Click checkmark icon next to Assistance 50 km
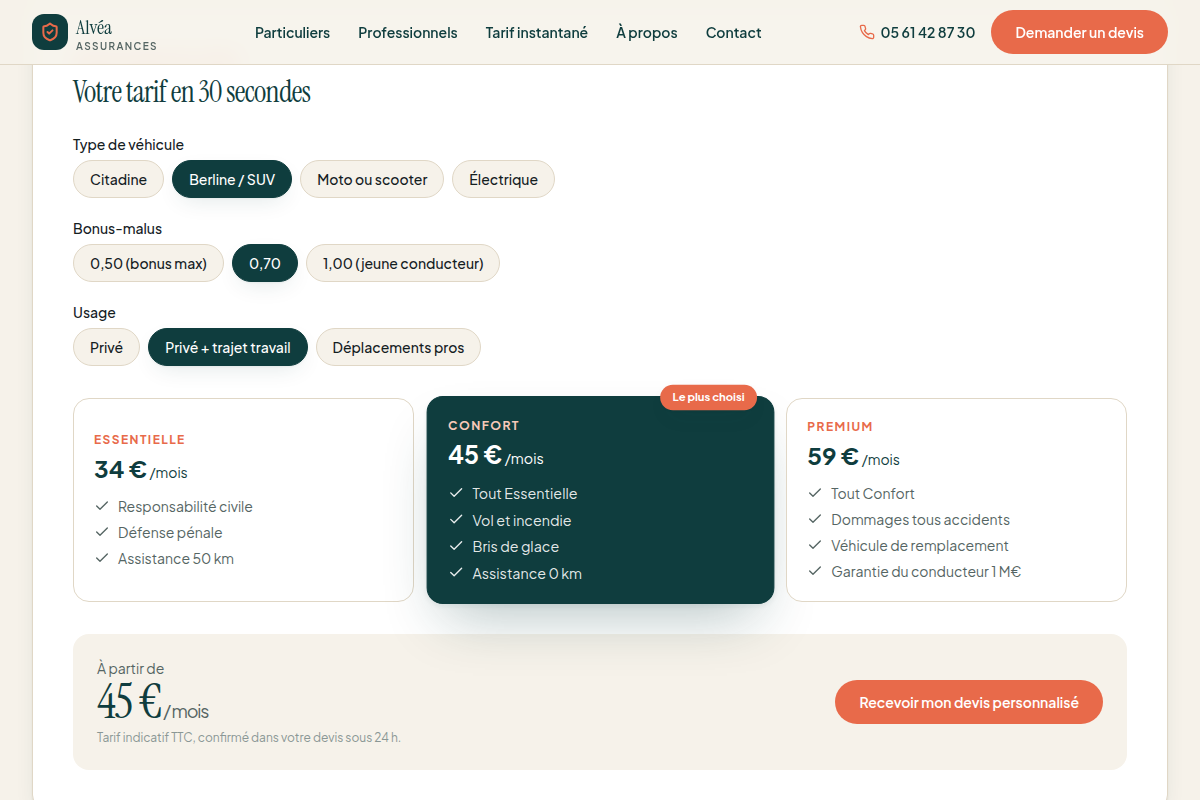The height and width of the screenshot is (800, 1200). [102, 558]
